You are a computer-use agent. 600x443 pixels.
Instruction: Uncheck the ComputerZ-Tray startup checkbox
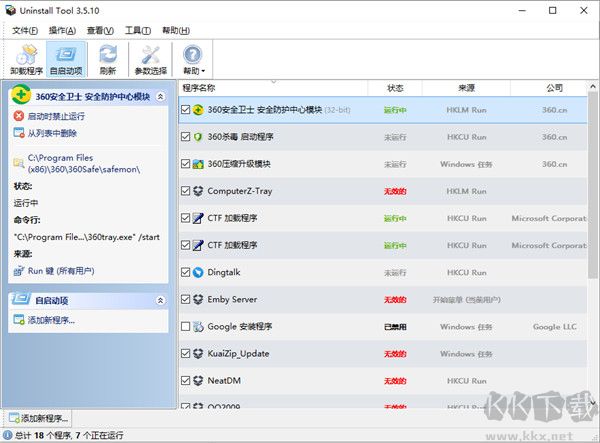click(185, 190)
